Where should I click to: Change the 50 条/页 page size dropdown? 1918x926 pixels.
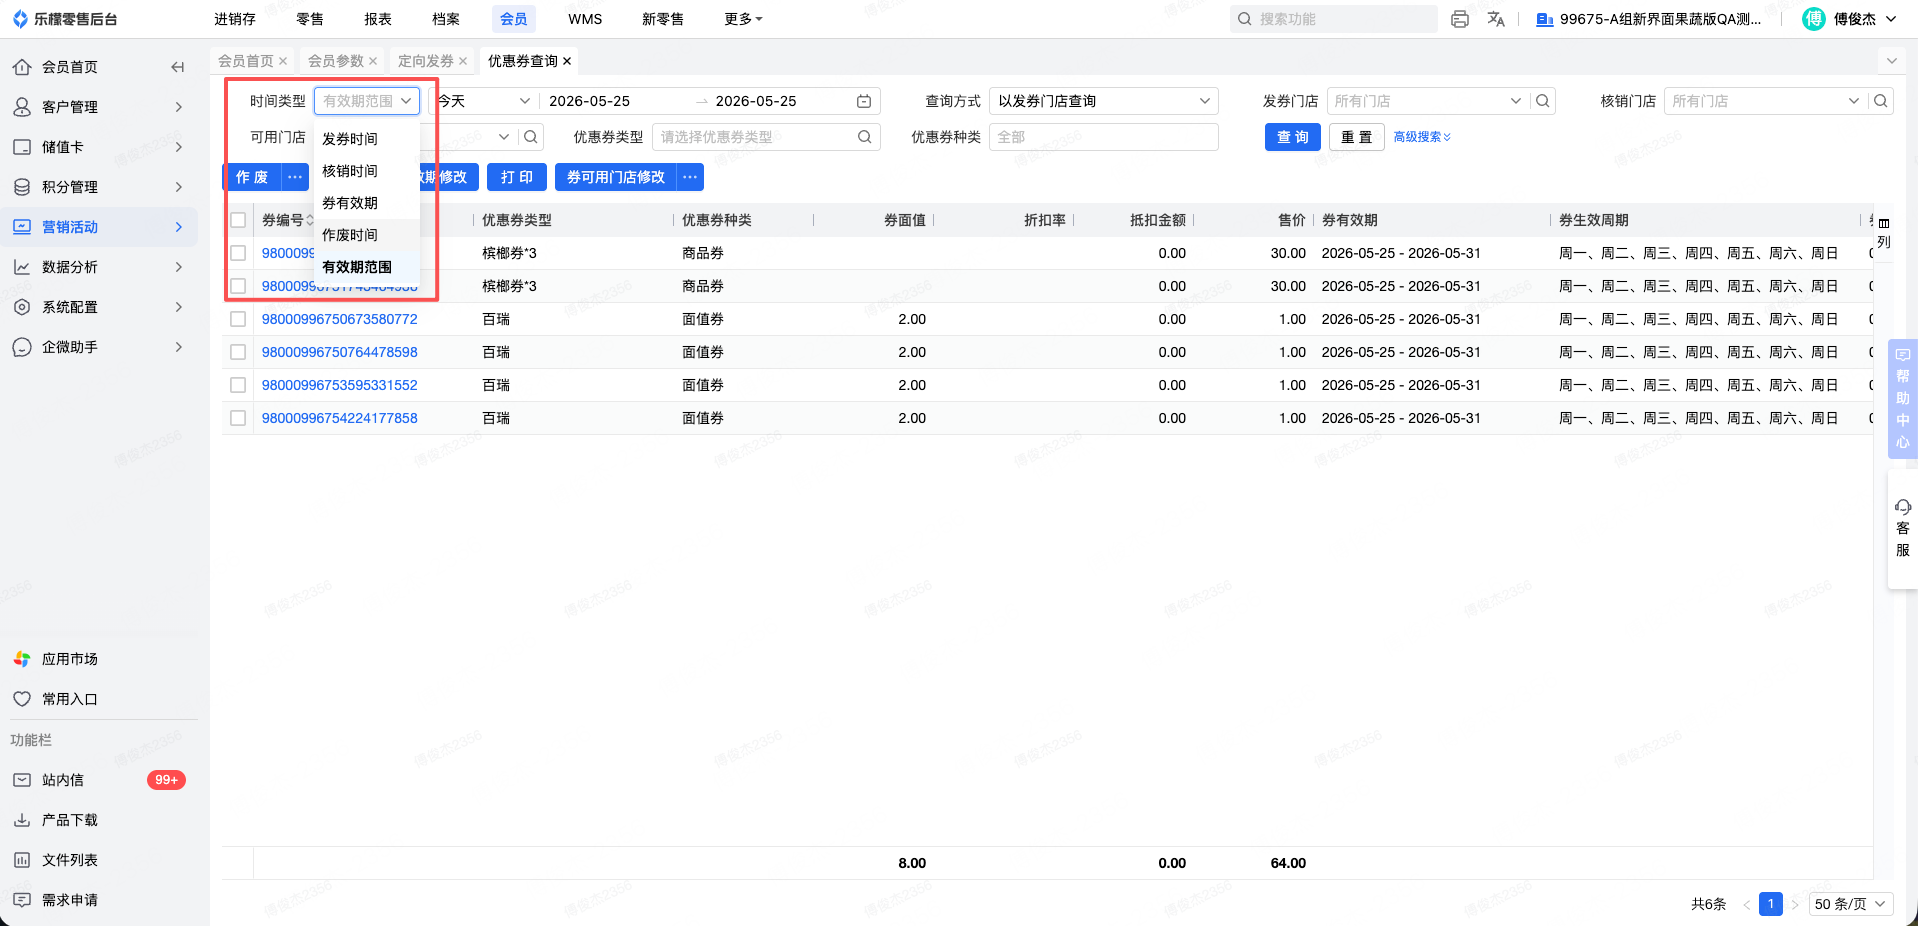pyautogui.click(x=1851, y=904)
